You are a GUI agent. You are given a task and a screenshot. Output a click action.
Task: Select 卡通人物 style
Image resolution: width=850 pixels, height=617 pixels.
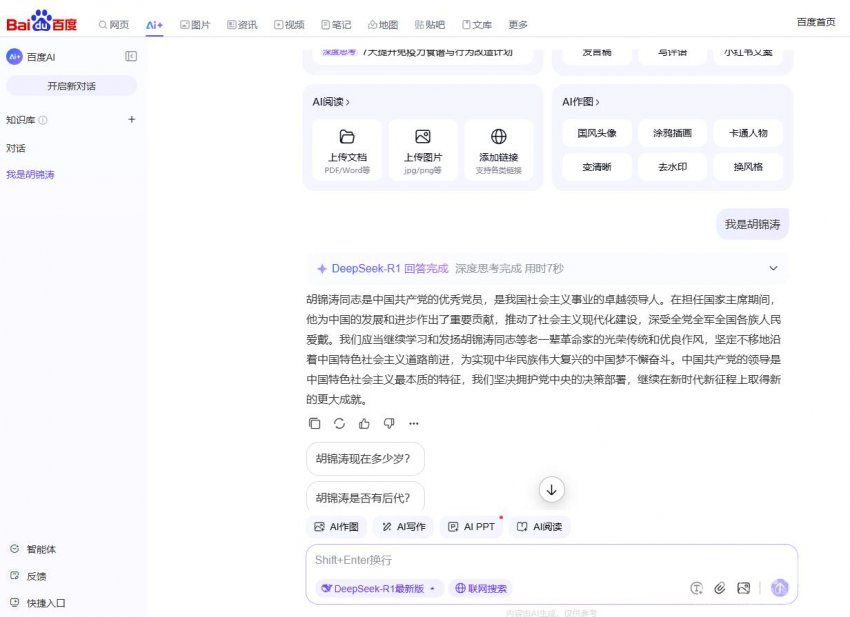coord(748,133)
